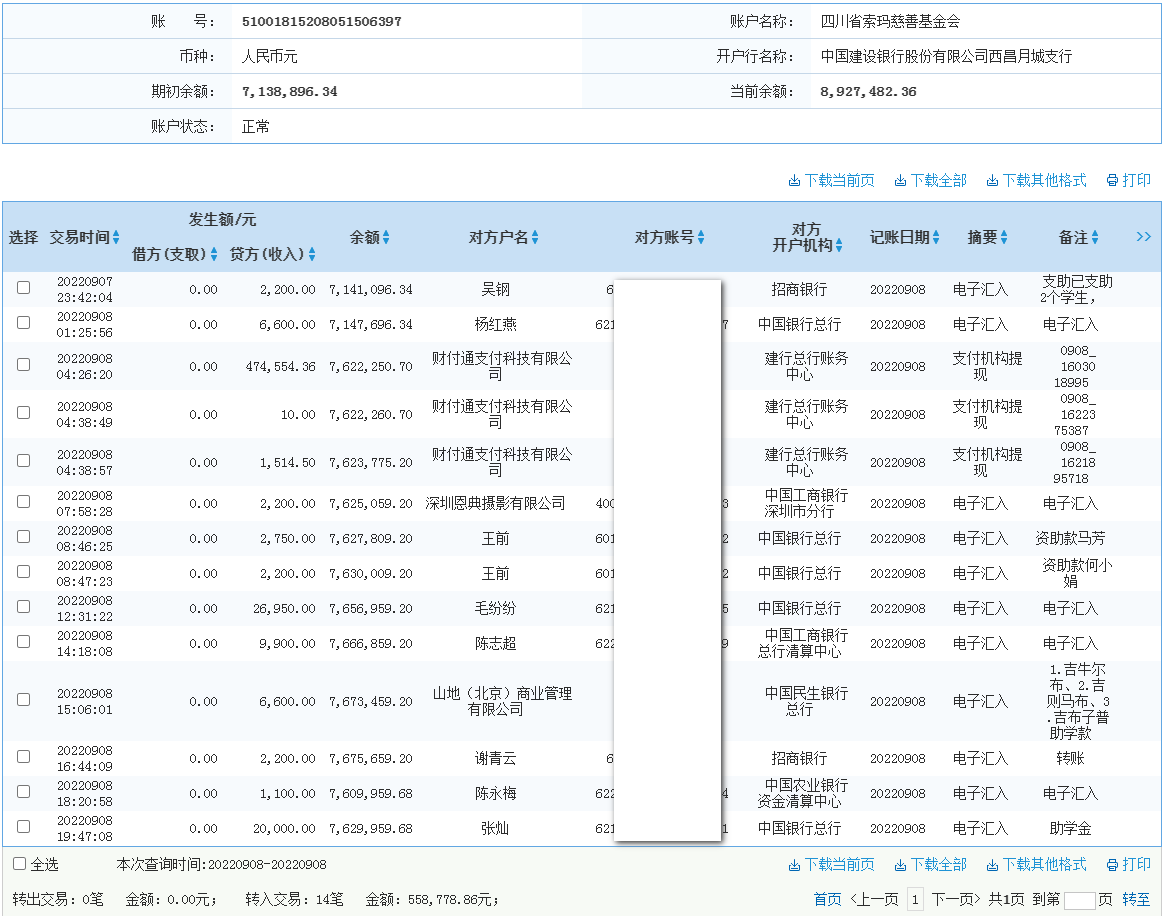The height and width of the screenshot is (916, 1163).
Task: Click the page number input field
Action: 1080,900
